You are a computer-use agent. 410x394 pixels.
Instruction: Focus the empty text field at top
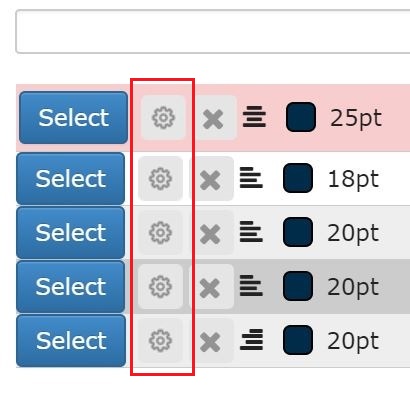click(213, 31)
